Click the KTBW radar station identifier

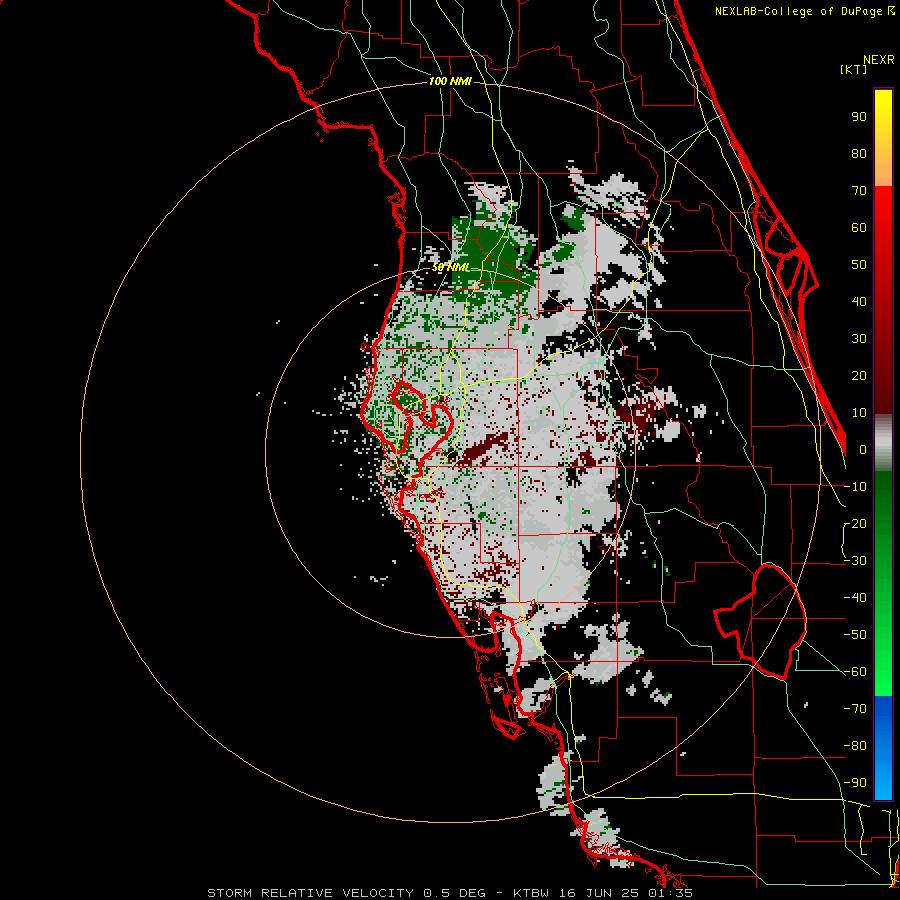point(533,893)
